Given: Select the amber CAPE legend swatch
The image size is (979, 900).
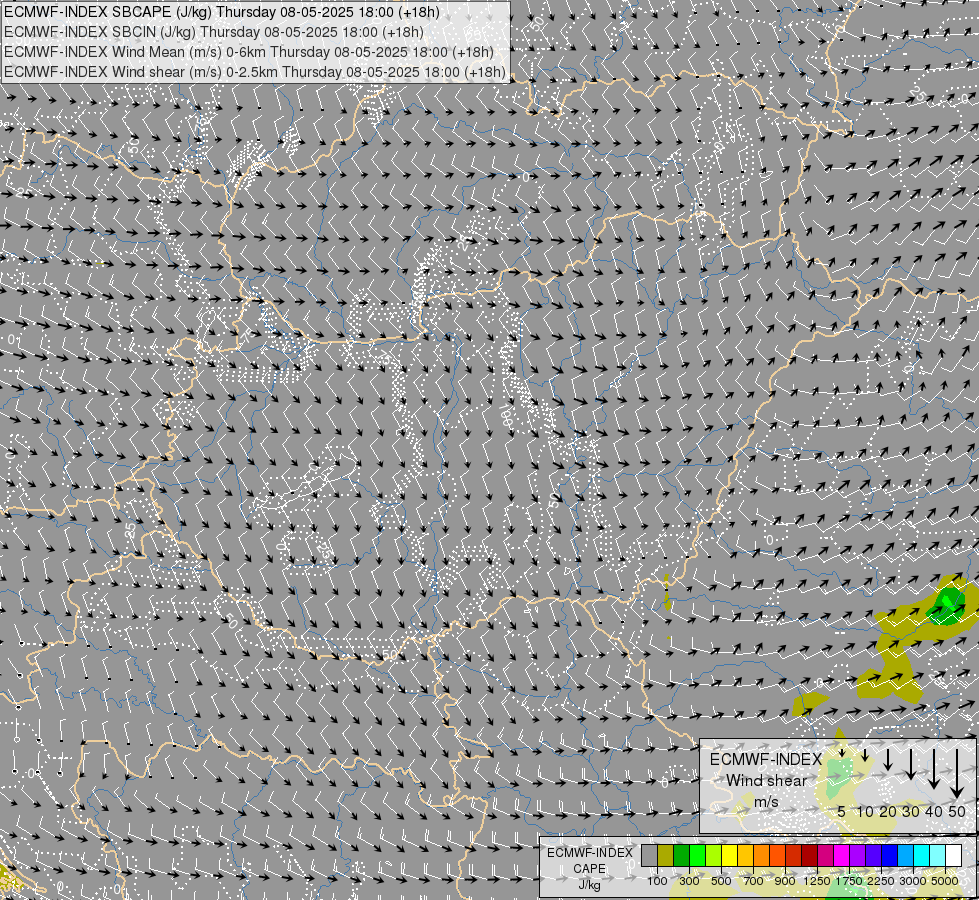Looking at the screenshot, I should point(745,856).
